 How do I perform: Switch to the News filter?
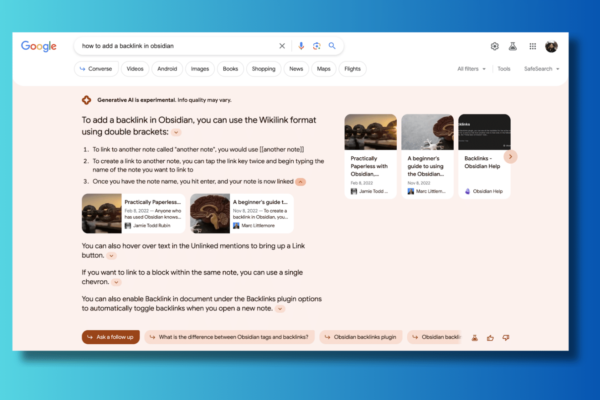pos(296,69)
